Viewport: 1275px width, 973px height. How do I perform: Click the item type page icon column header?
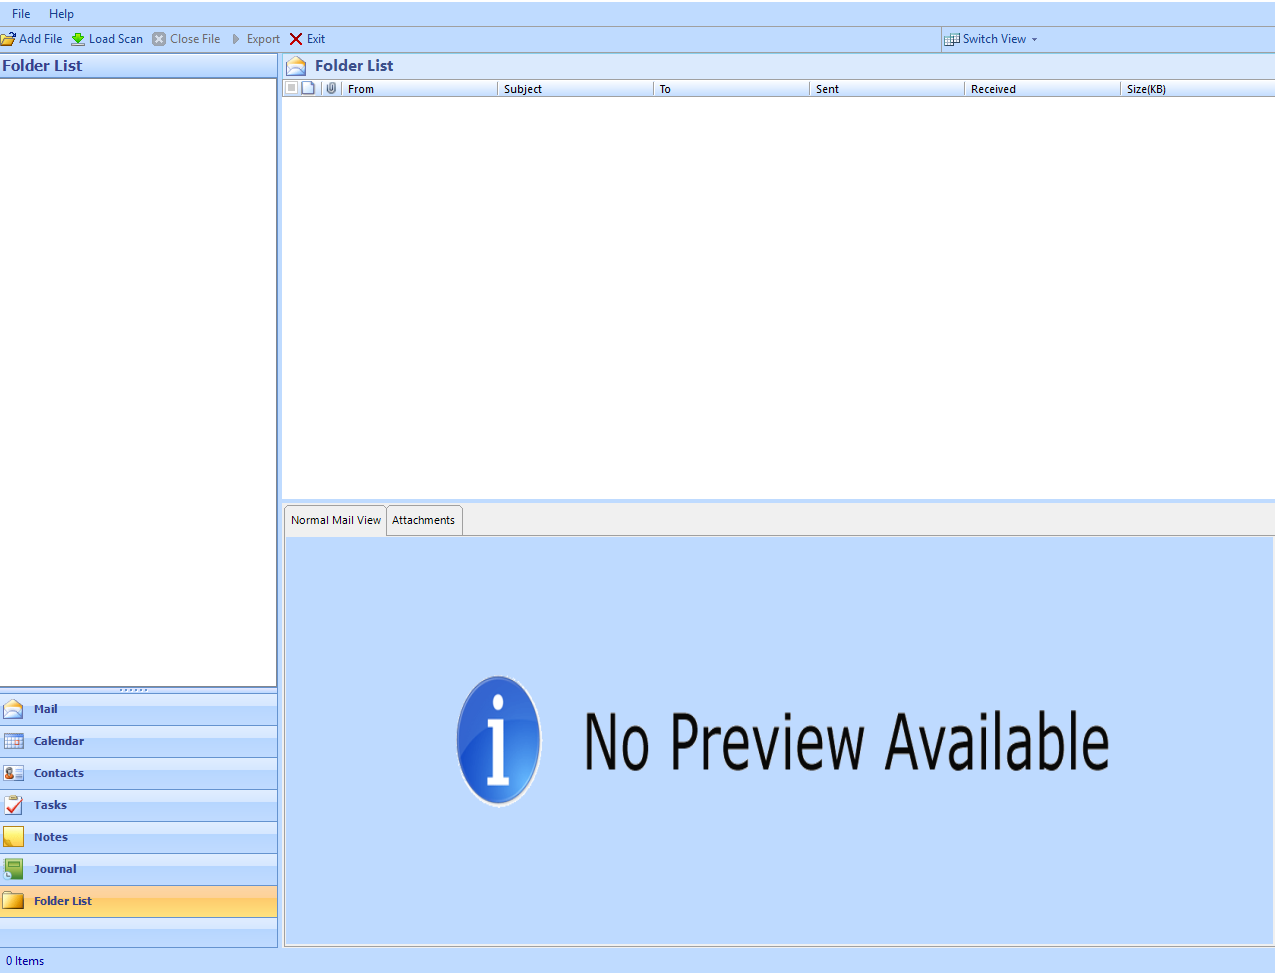coord(308,88)
